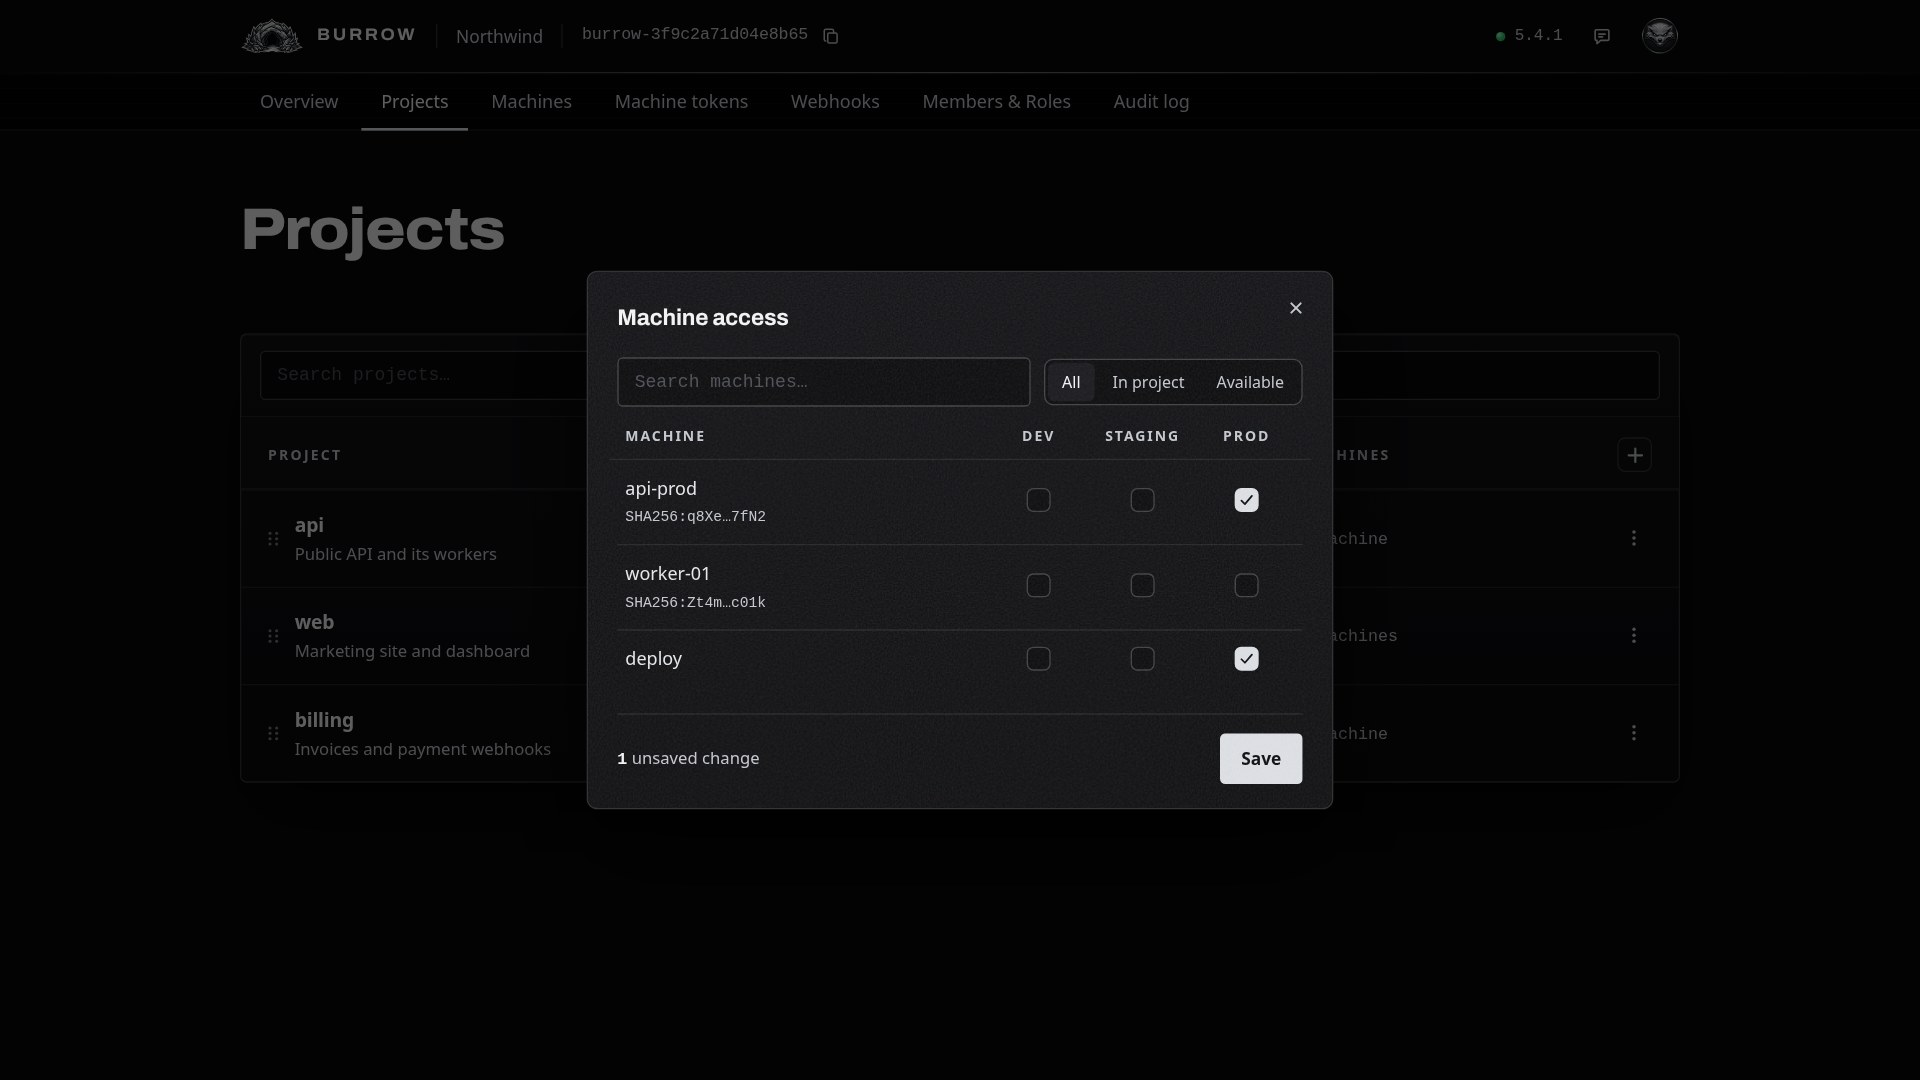Viewport: 1920px width, 1080px height.
Task: Enable Dev access for api-prod
Action: click(x=1038, y=500)
